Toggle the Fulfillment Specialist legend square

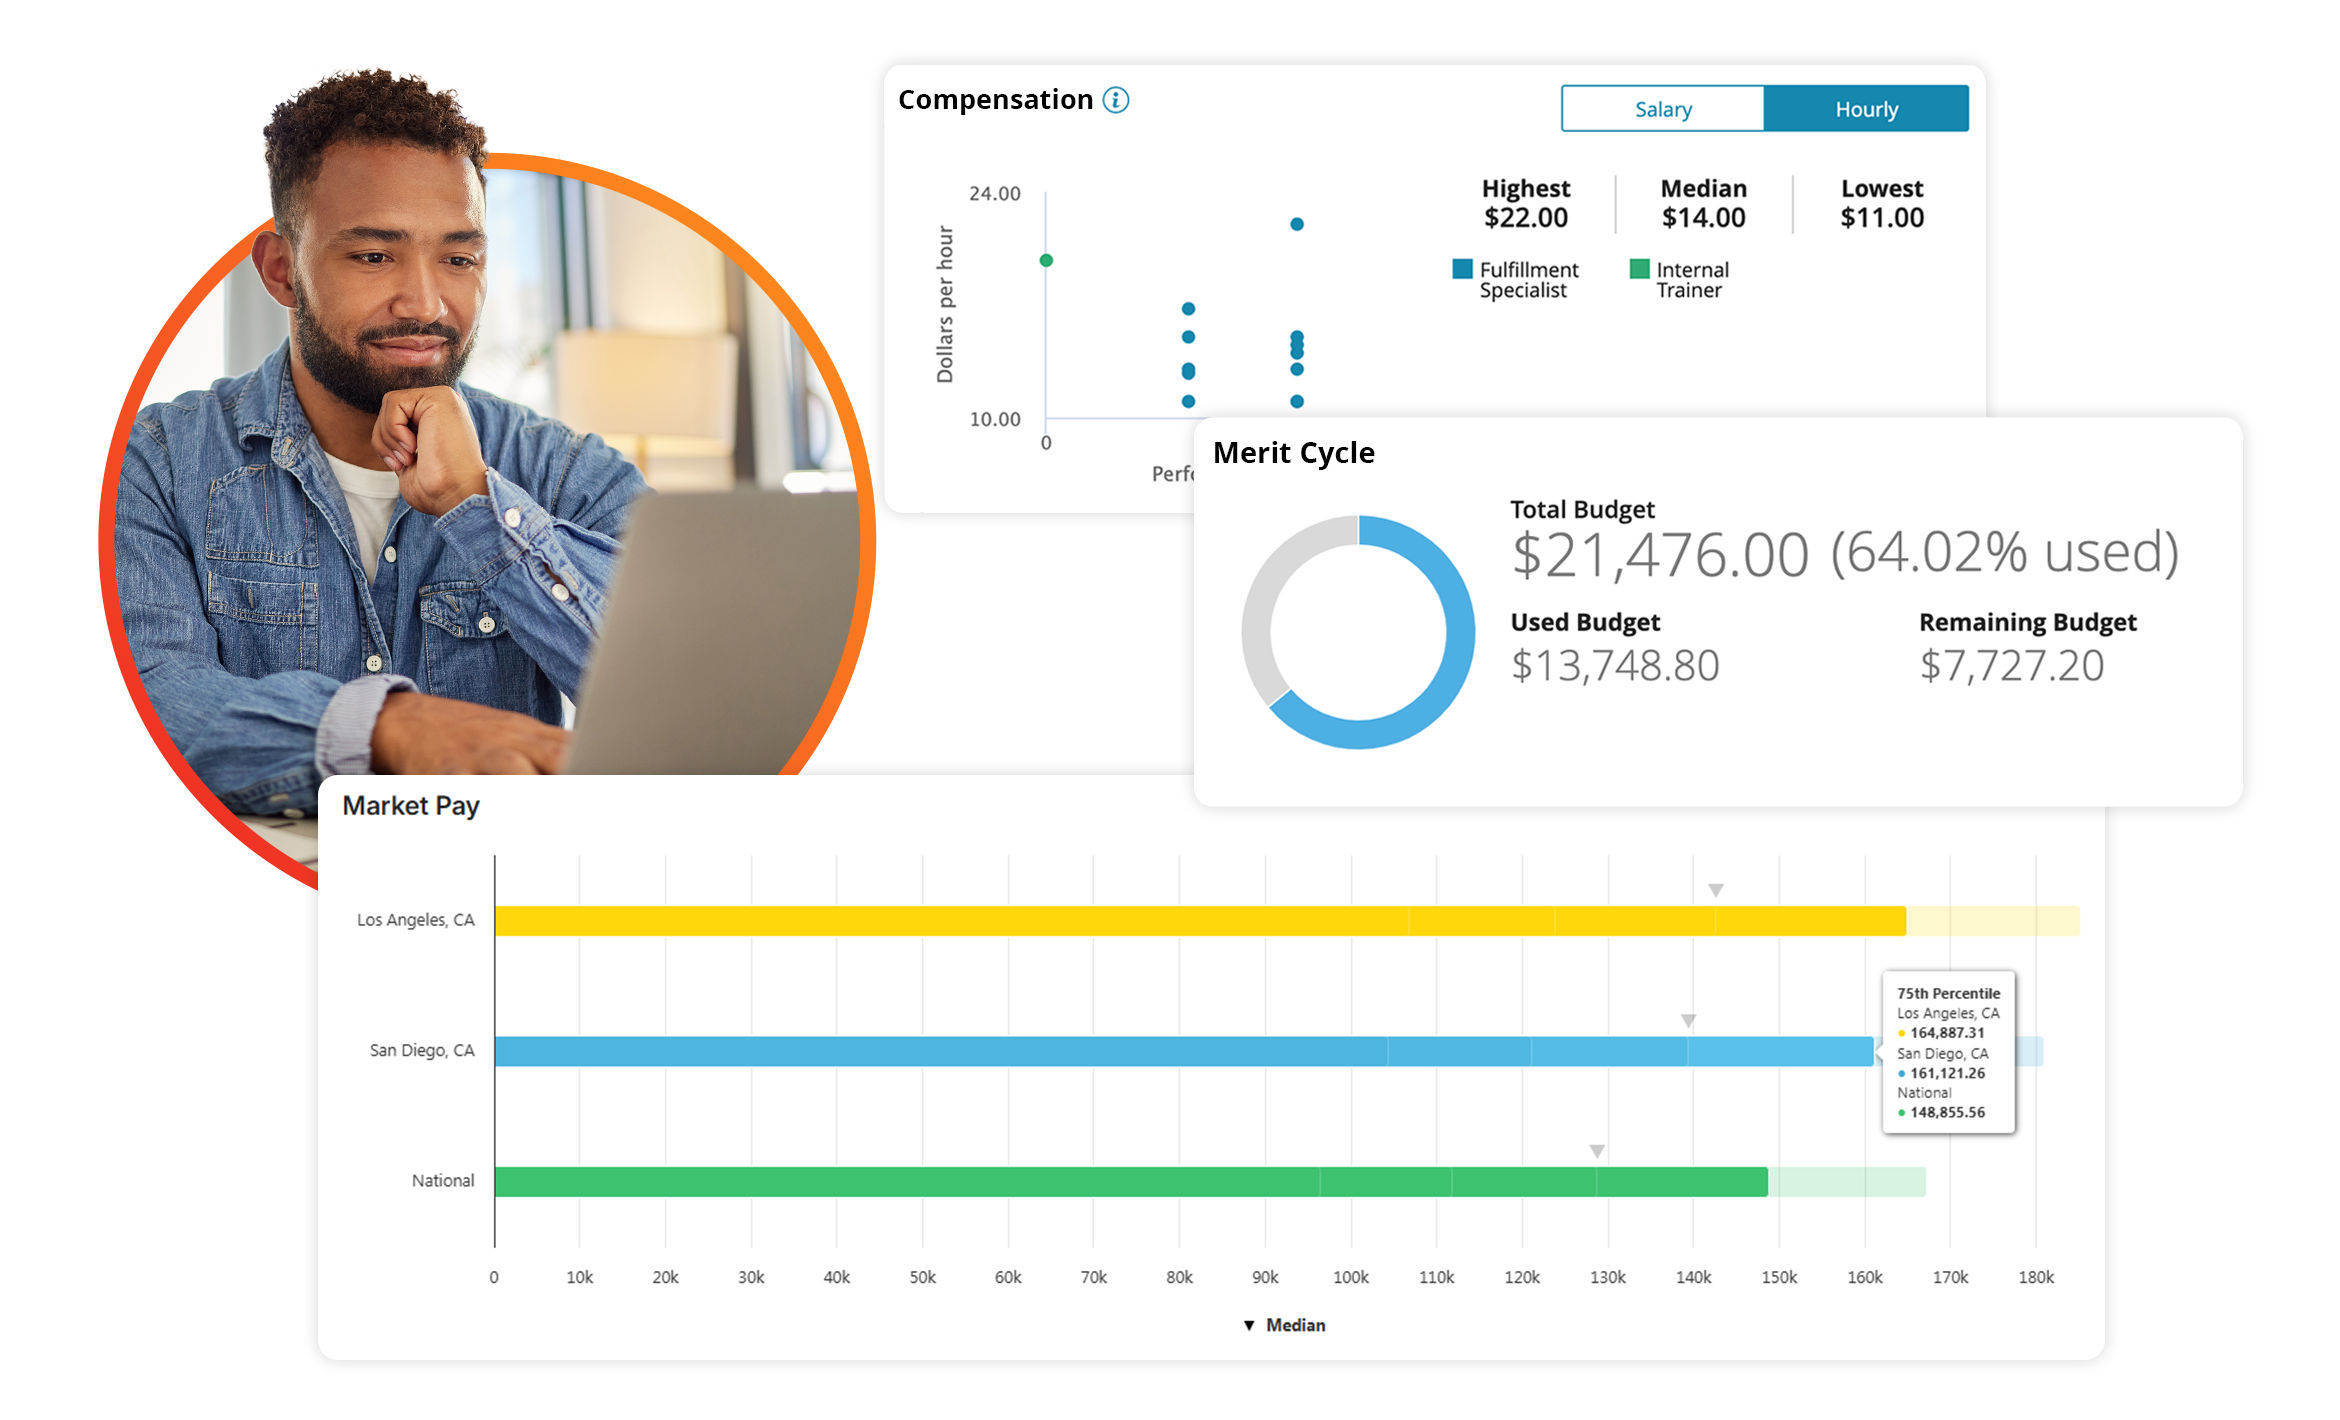1462,269
